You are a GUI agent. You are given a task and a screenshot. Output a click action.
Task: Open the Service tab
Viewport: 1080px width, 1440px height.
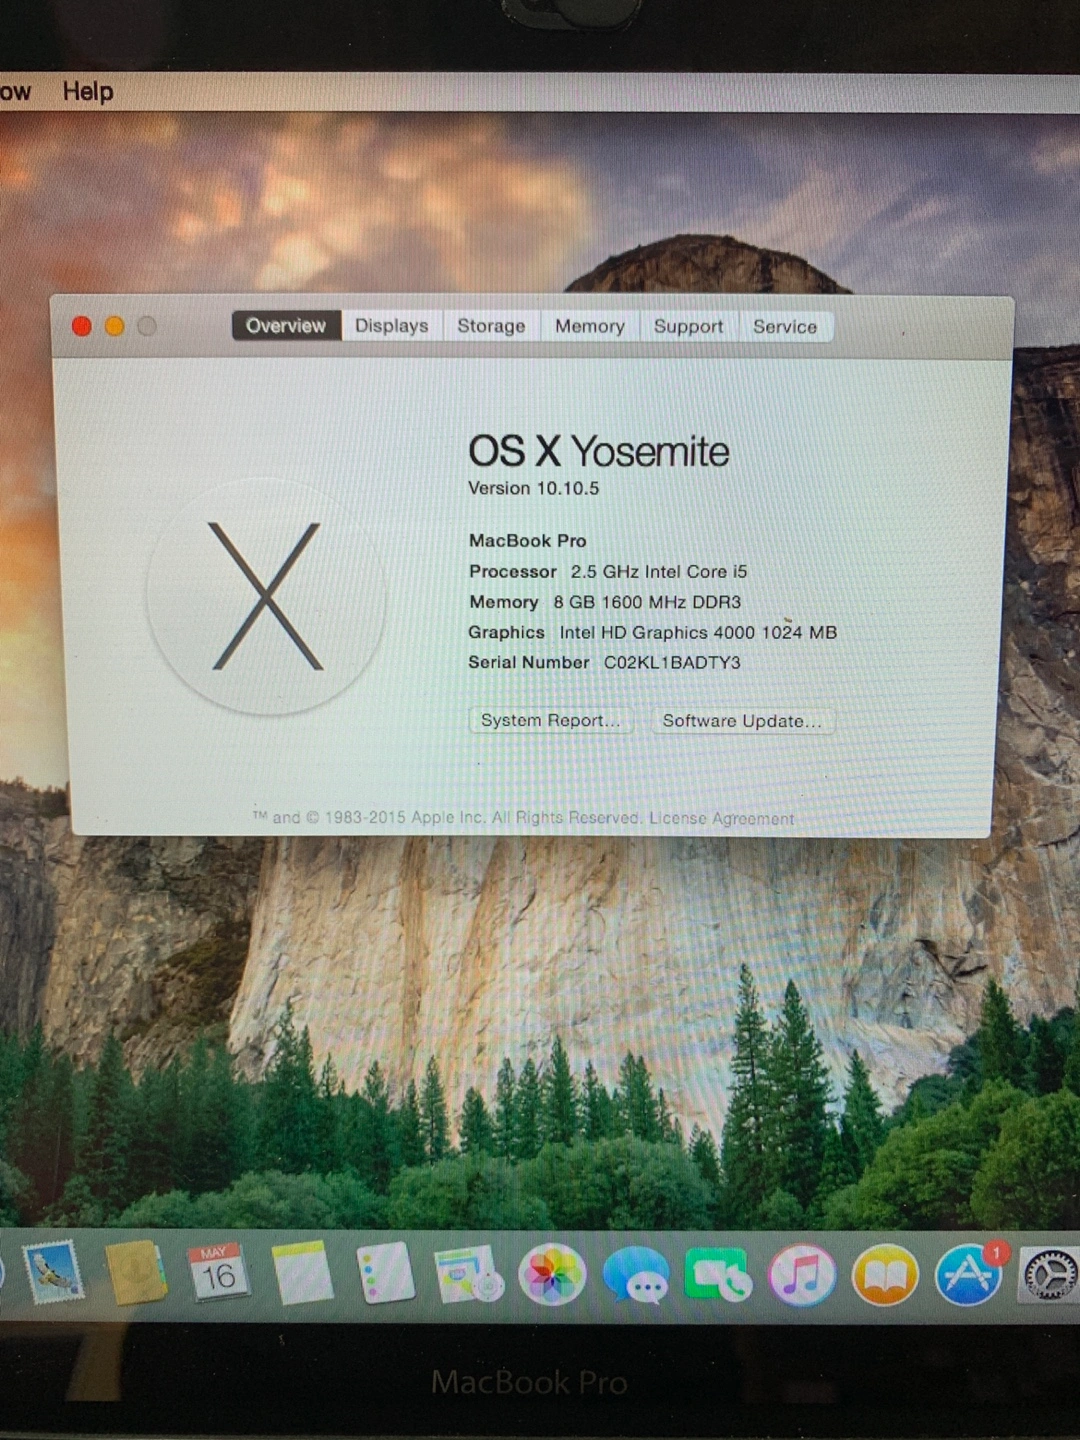pyautogui.click(x=785, y=326)
